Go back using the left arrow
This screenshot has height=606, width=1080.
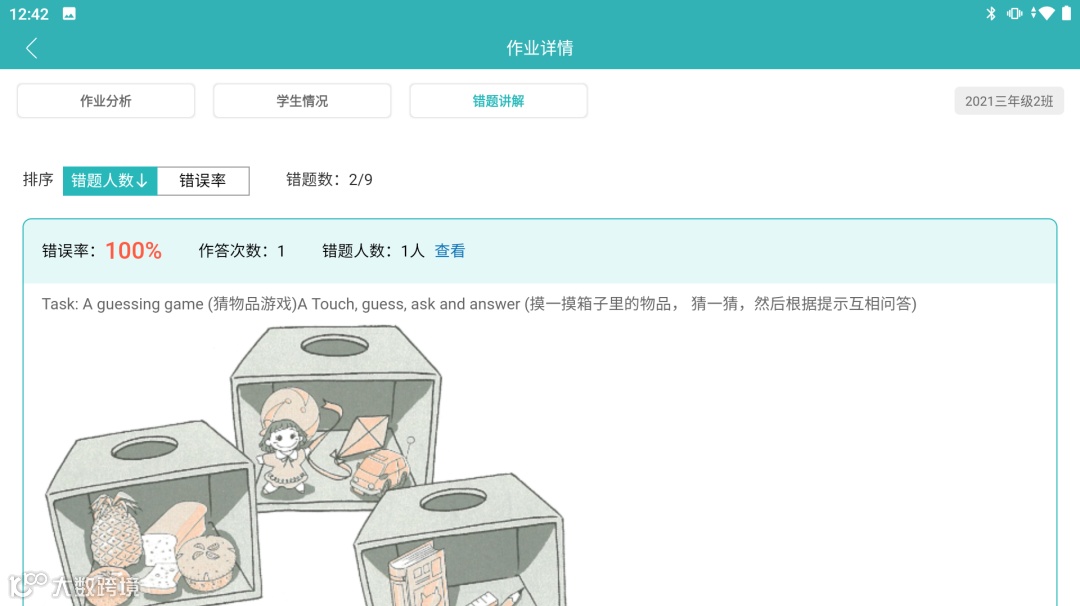click(31, 48)
